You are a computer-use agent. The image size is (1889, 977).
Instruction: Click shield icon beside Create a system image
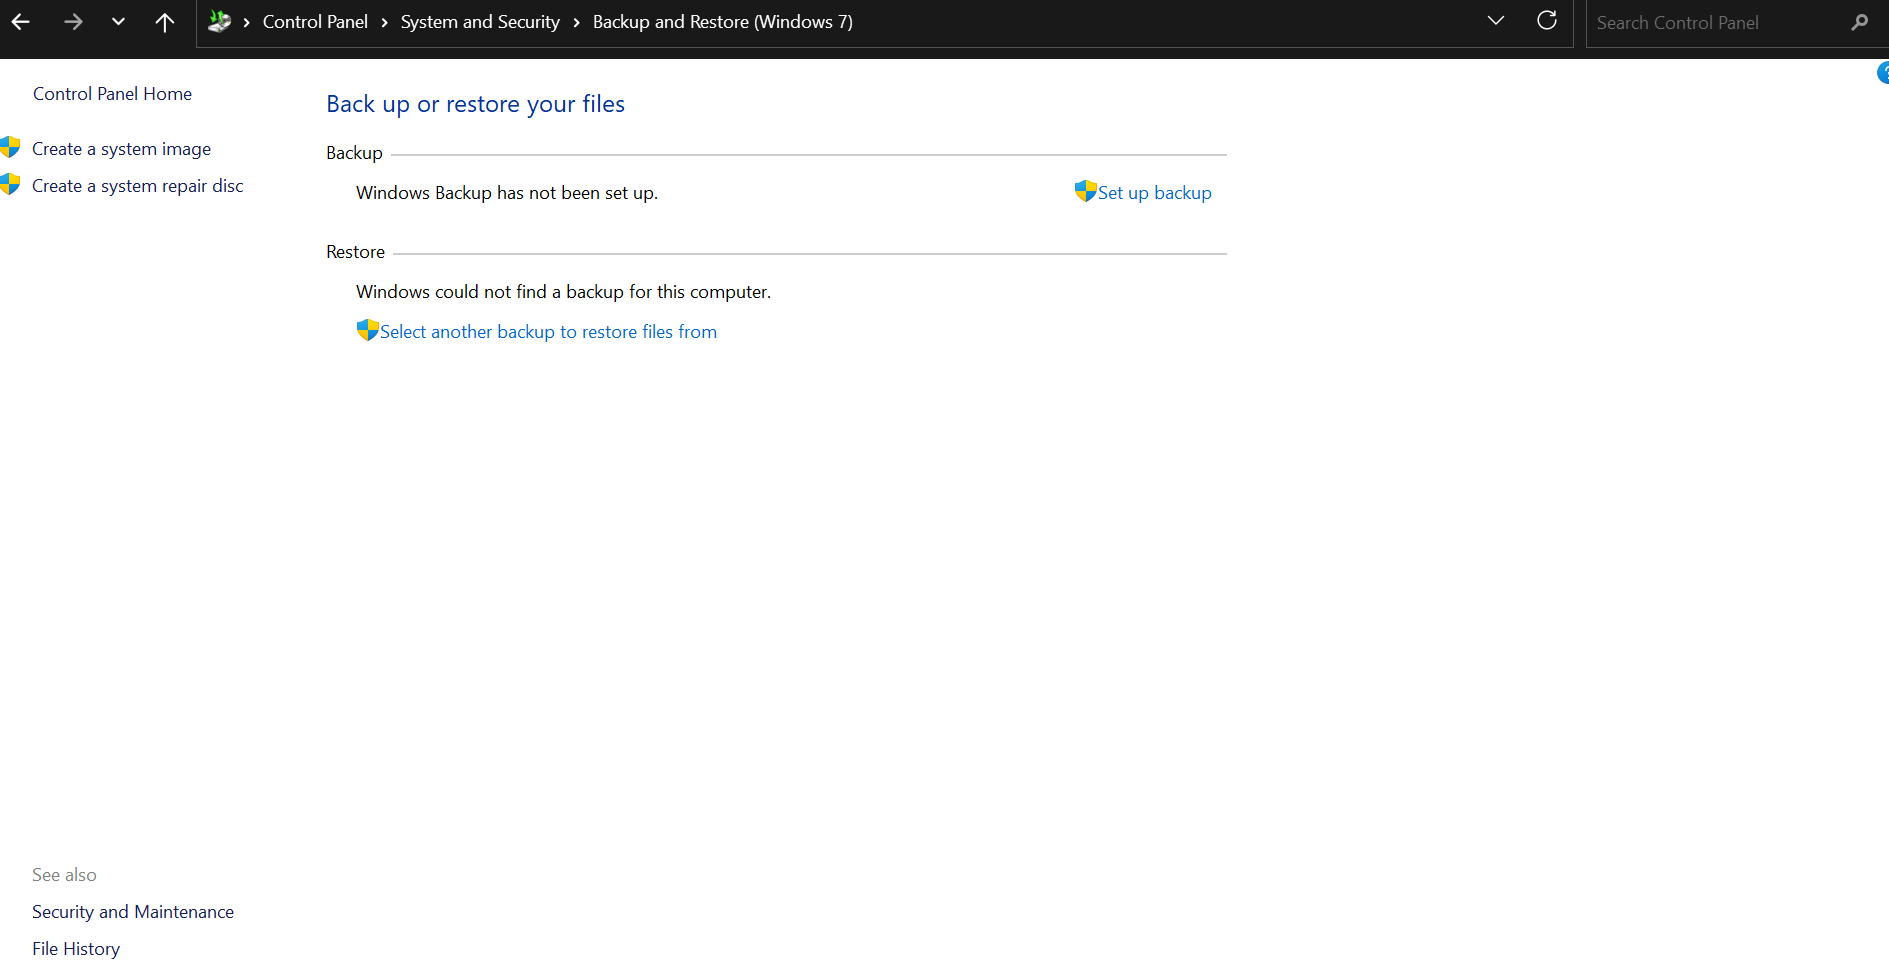click(x=10, y=148)
